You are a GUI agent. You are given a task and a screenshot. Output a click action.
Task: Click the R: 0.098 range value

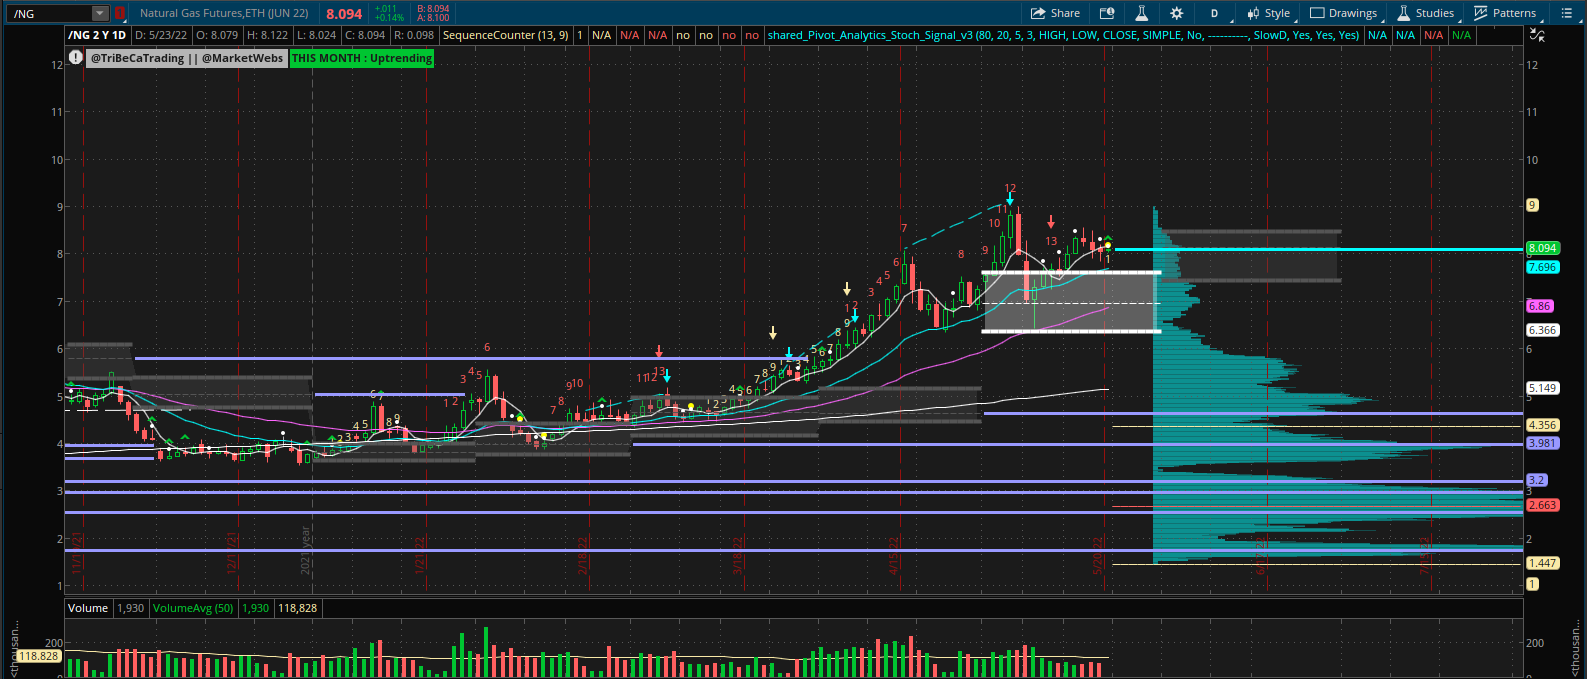(414, 35)
